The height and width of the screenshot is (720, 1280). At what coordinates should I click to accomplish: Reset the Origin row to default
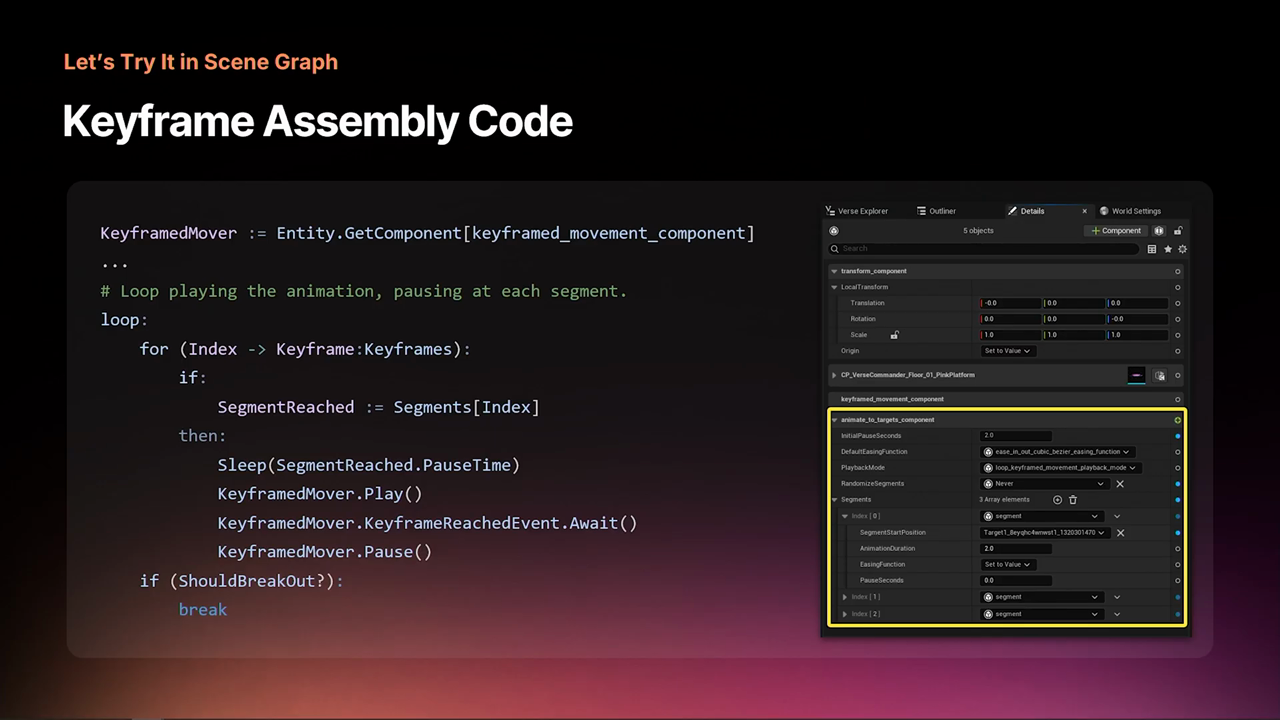tap(1177, 351)
